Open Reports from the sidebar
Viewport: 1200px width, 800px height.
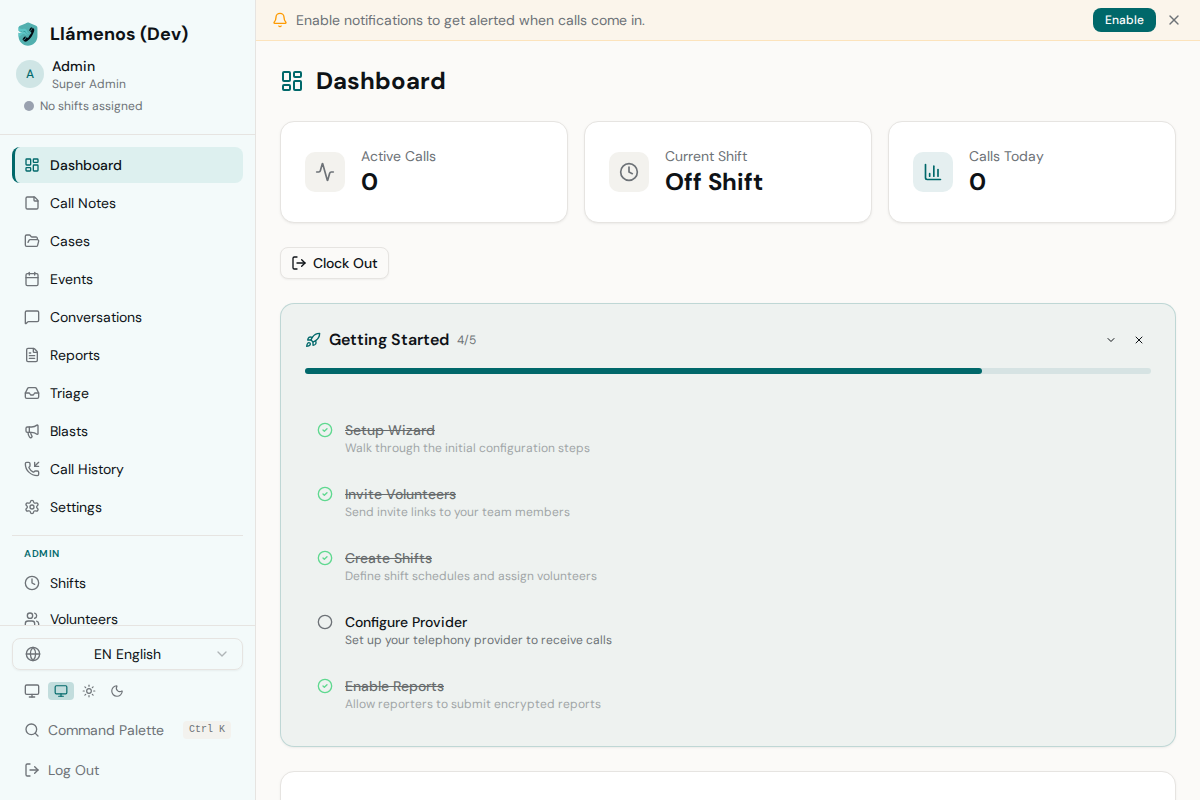tap(127, 355)
